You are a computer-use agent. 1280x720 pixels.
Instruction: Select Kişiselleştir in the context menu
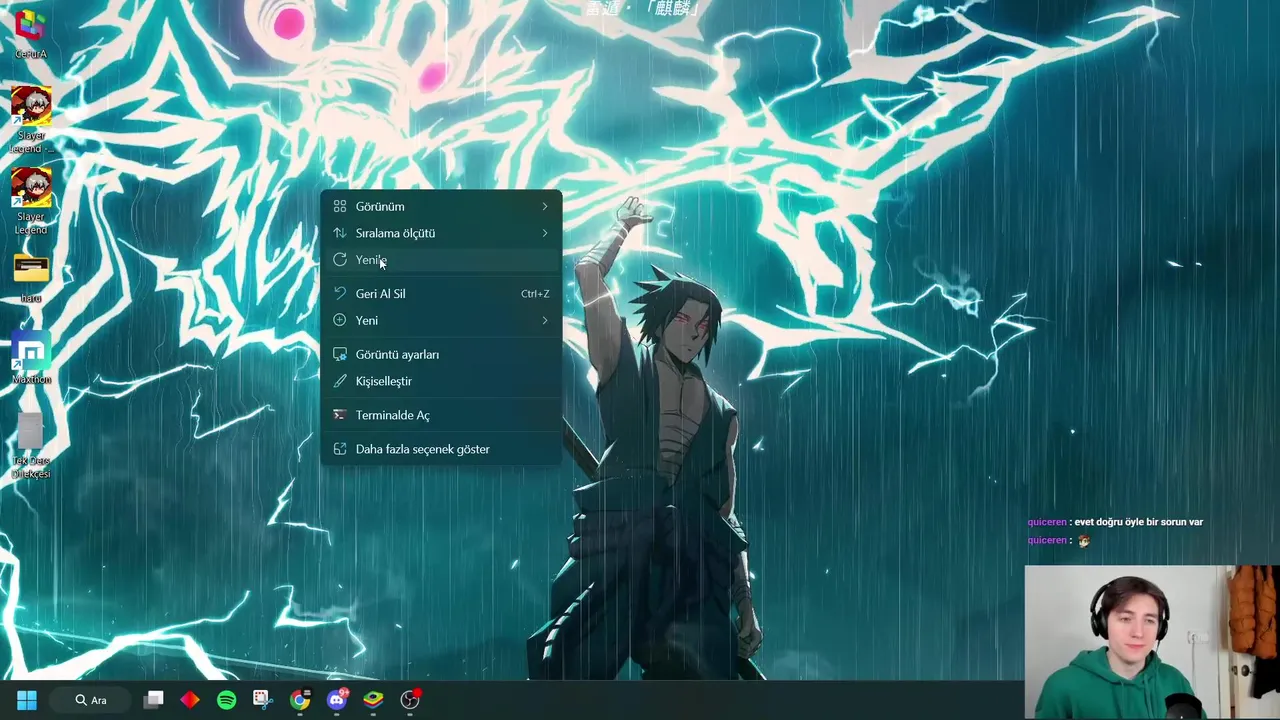pyautogui.click(x=441, y=381)
